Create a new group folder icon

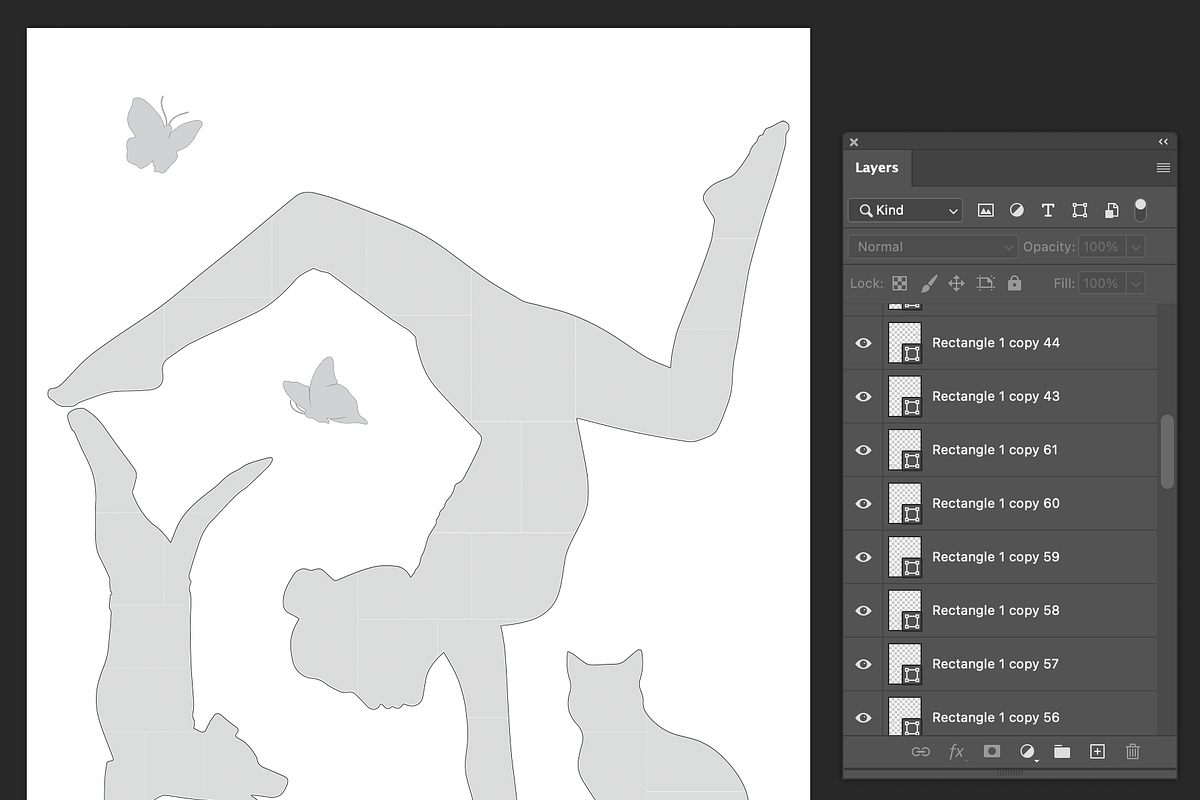point(1062,751)
